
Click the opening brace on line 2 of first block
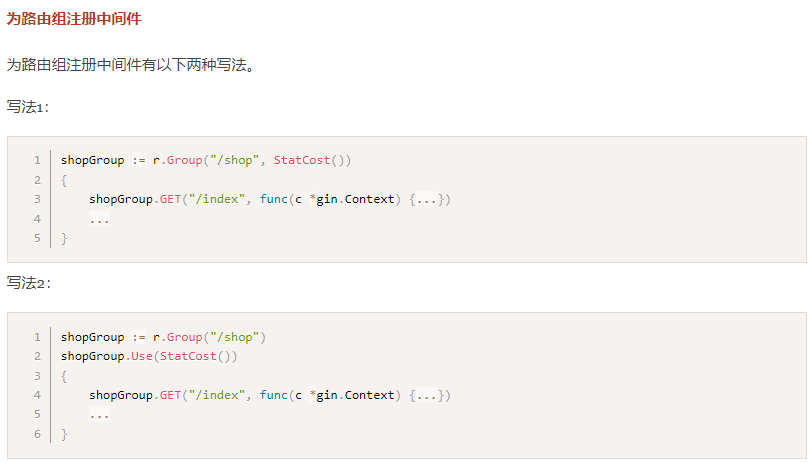[x=64, y=180]
